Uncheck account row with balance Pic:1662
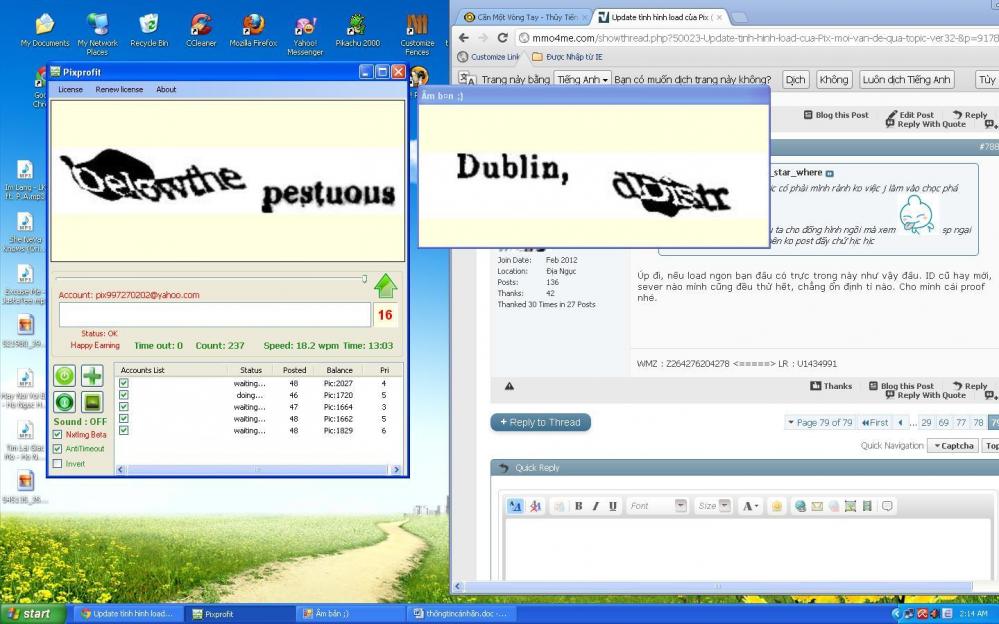This screenshot has width=999, height=624. tap(124, 418)
